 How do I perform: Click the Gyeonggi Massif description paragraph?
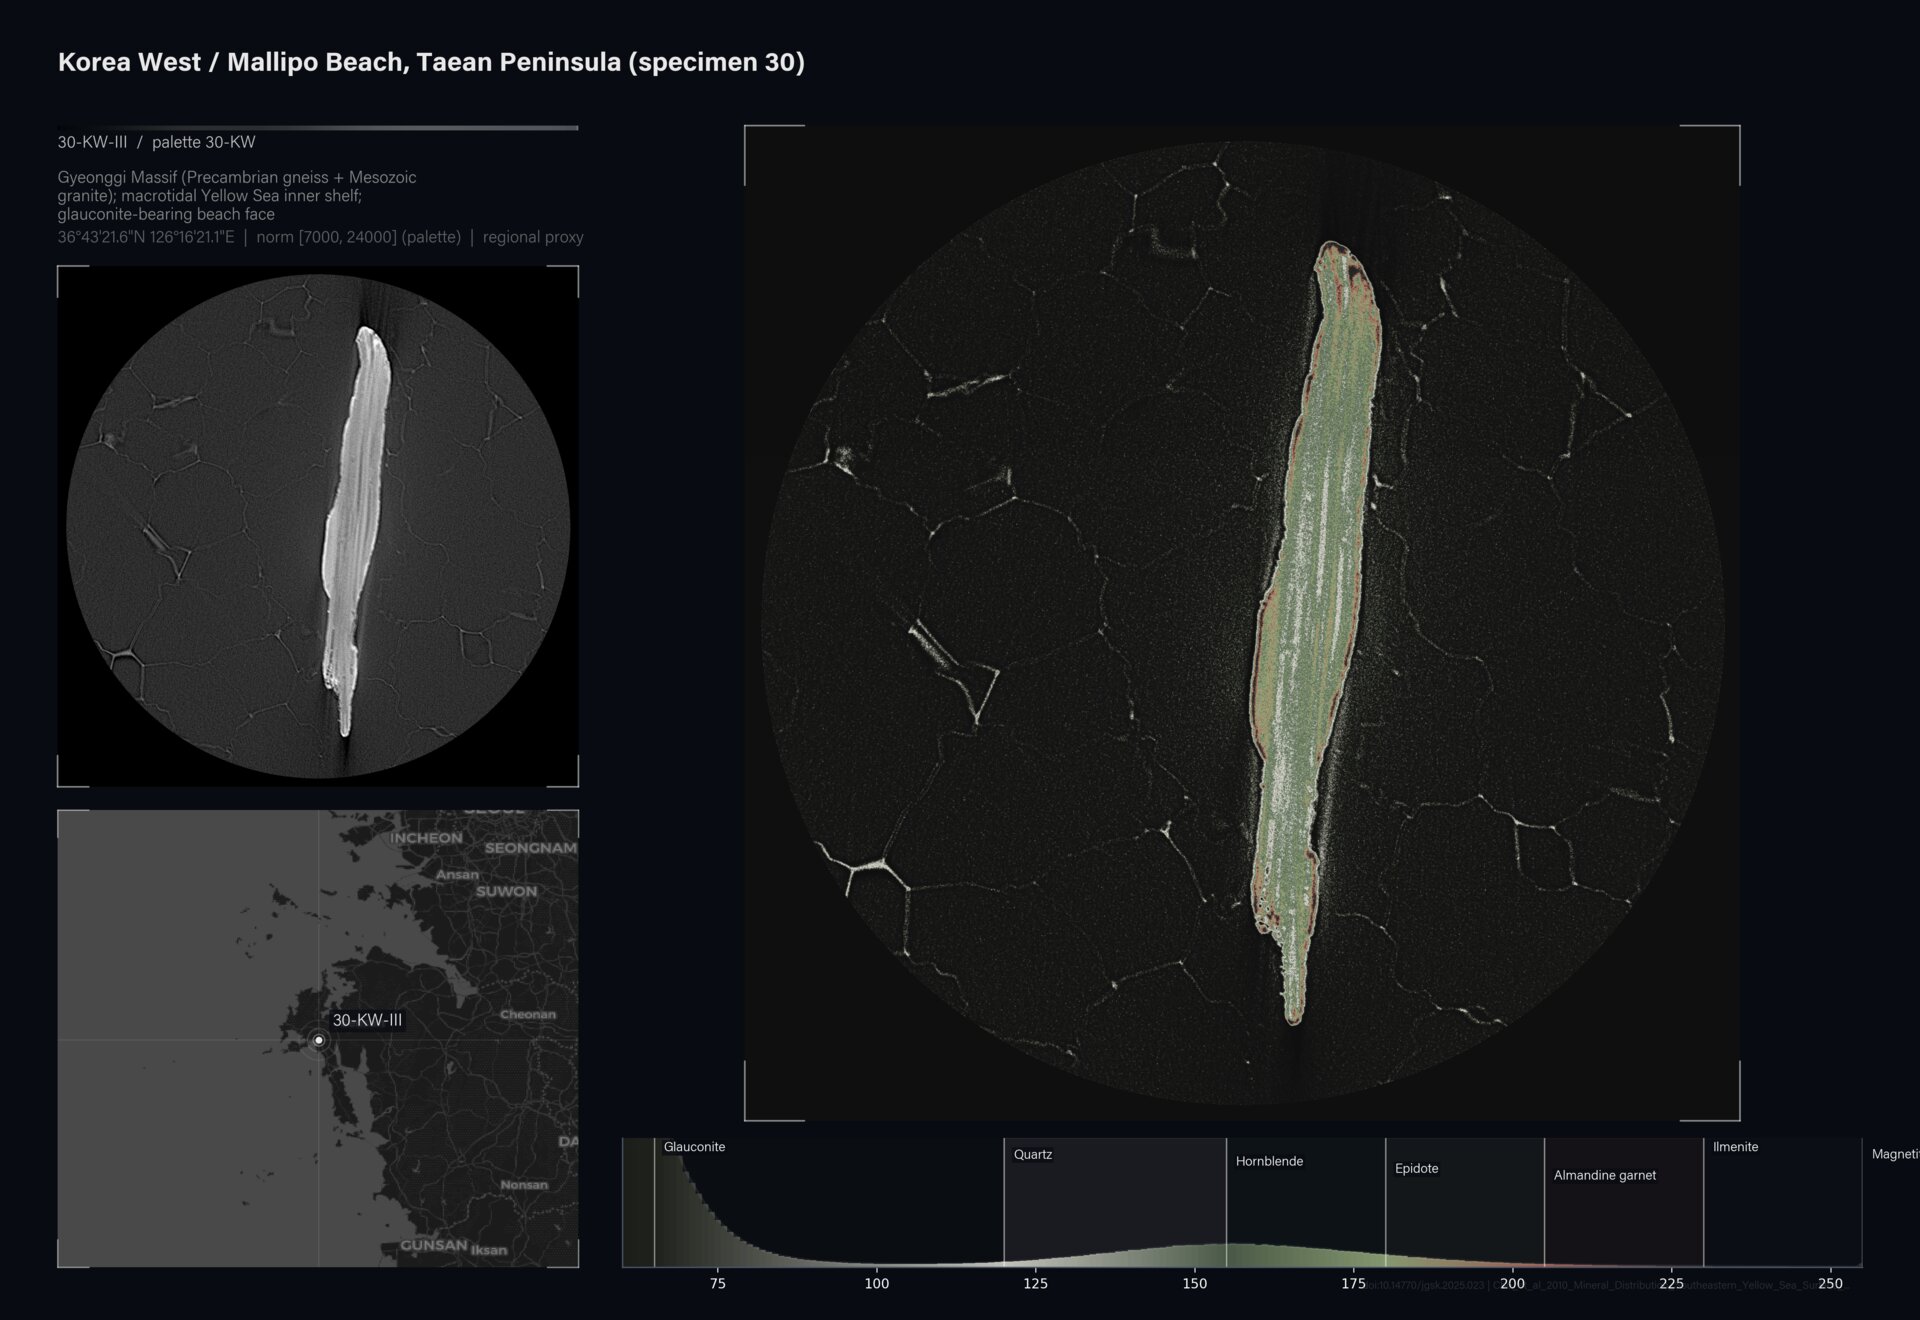(x=237, y=195)
